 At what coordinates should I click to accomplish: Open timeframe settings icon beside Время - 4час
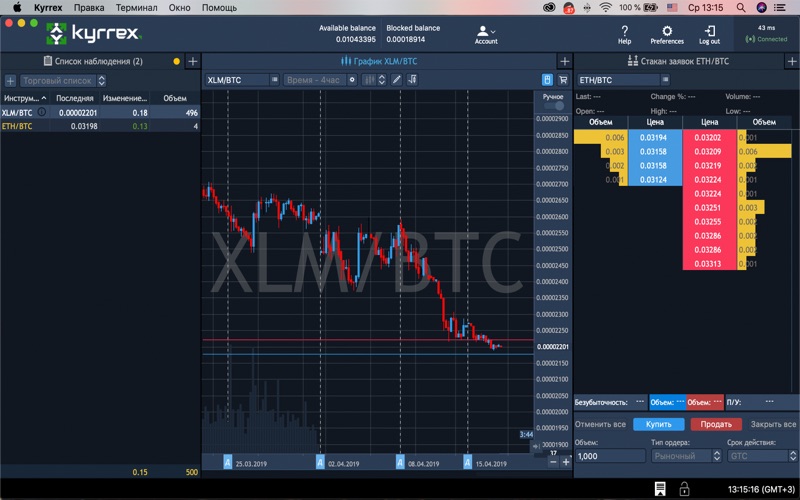click(x=352, y=80)
